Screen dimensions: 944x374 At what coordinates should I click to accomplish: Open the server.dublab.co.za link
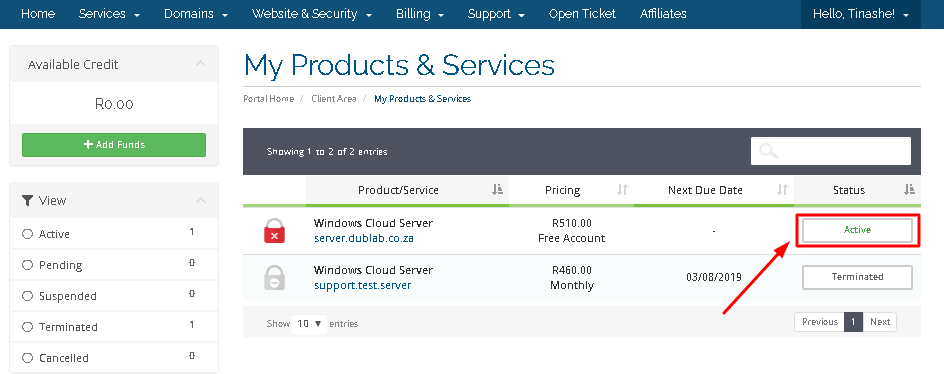364,238
